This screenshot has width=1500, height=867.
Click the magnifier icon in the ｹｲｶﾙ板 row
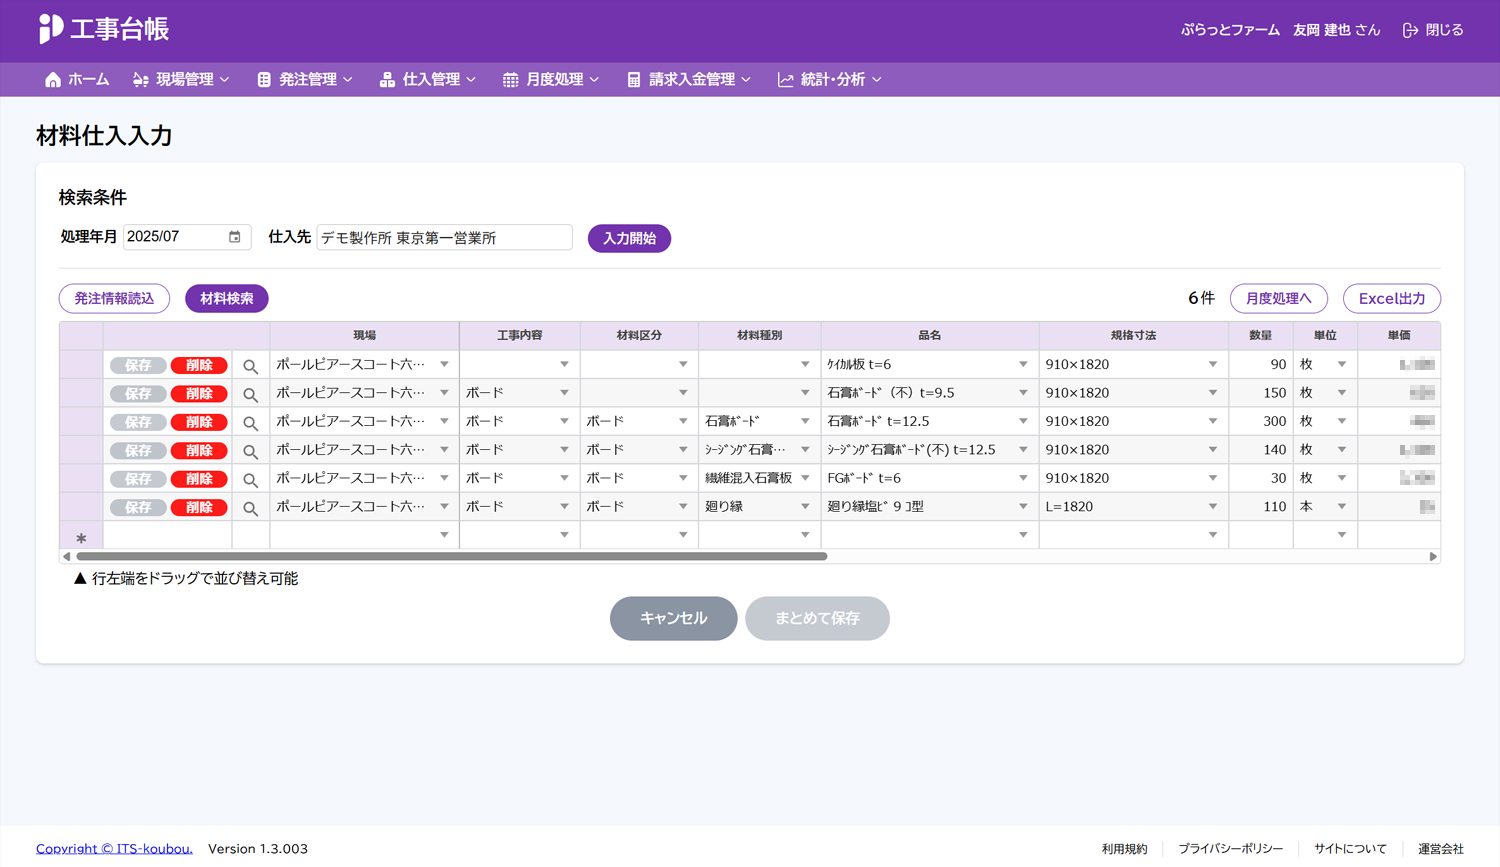click(251, 366)
